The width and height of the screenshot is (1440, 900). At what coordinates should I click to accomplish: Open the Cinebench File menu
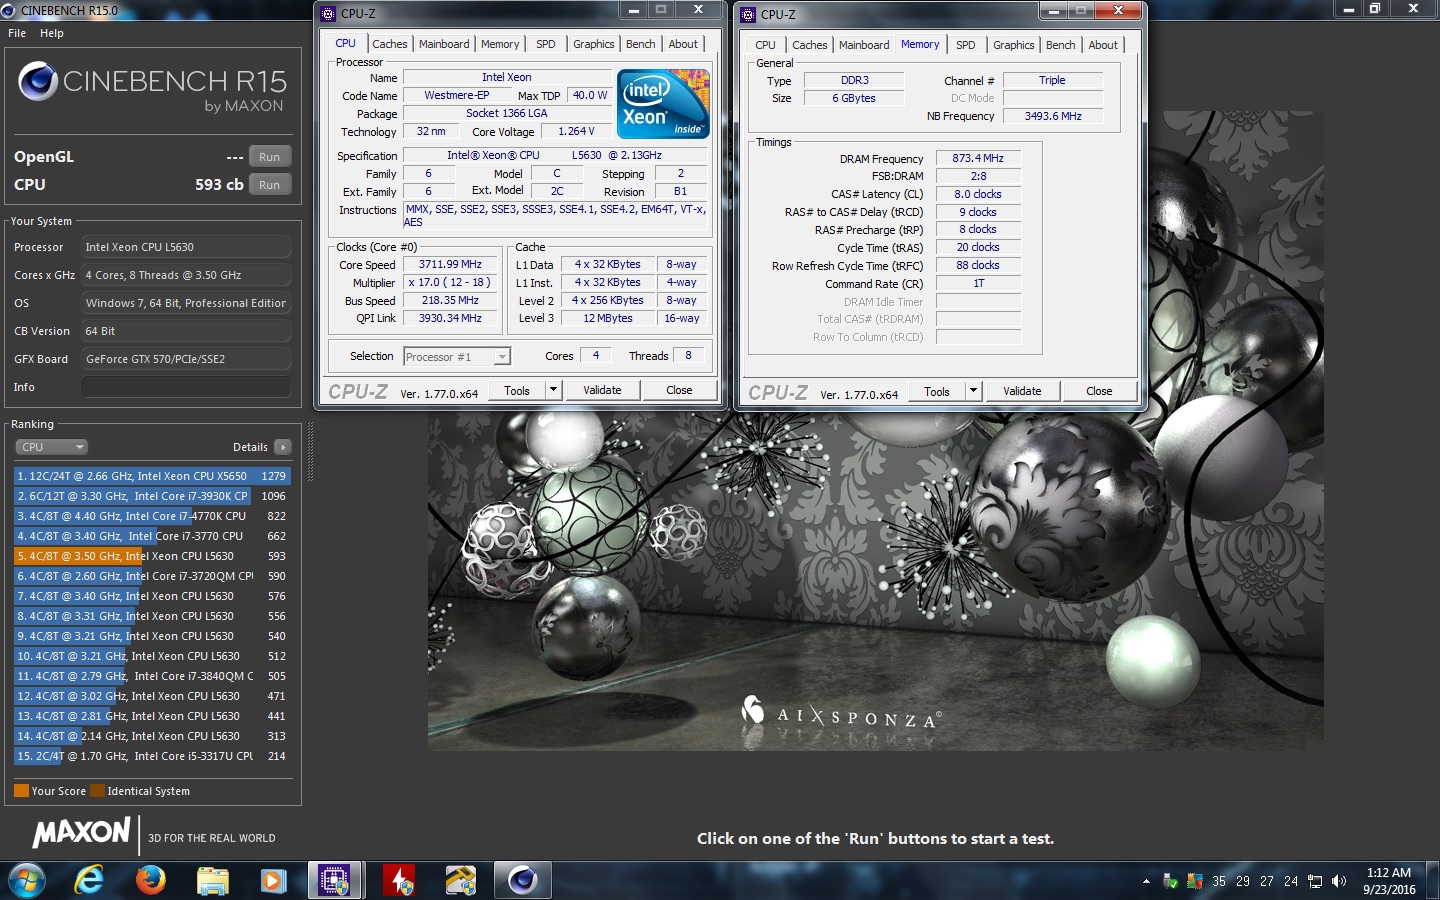click(17, 33)
